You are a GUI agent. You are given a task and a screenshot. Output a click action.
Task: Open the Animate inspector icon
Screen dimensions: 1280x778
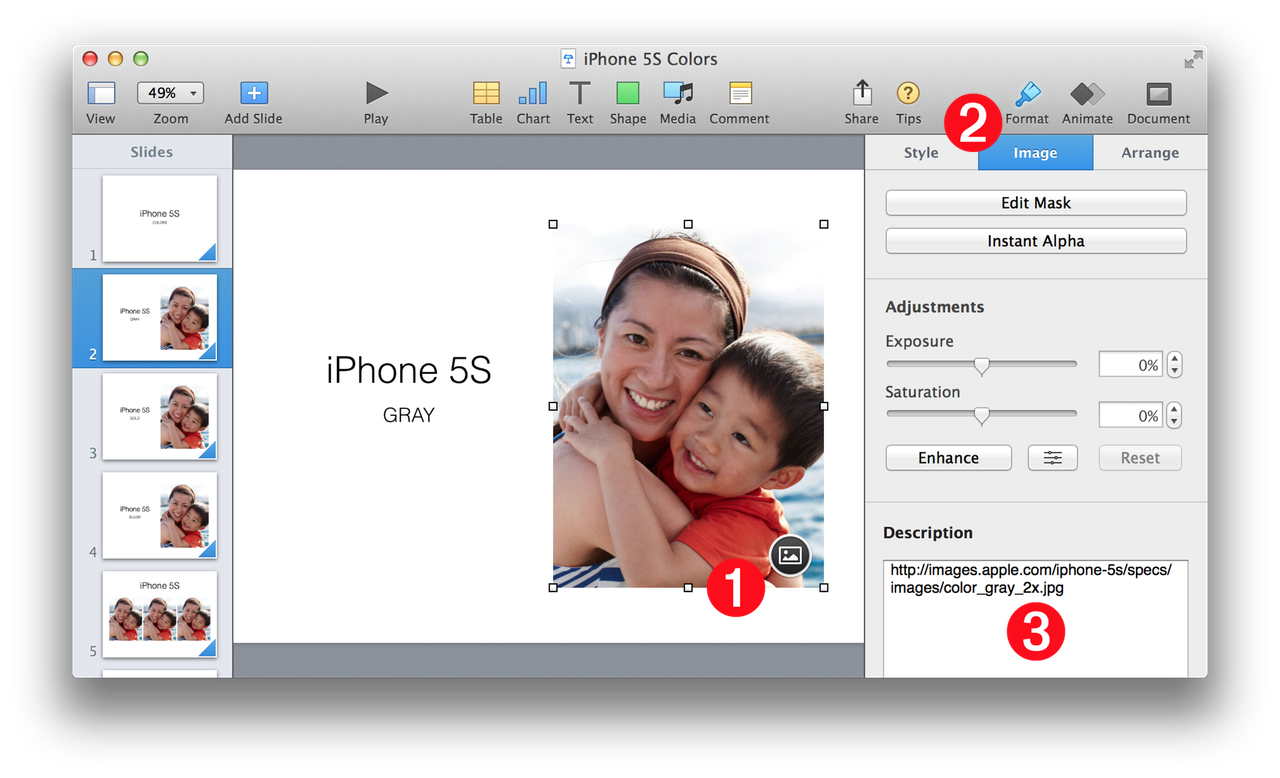(1087, 93)
